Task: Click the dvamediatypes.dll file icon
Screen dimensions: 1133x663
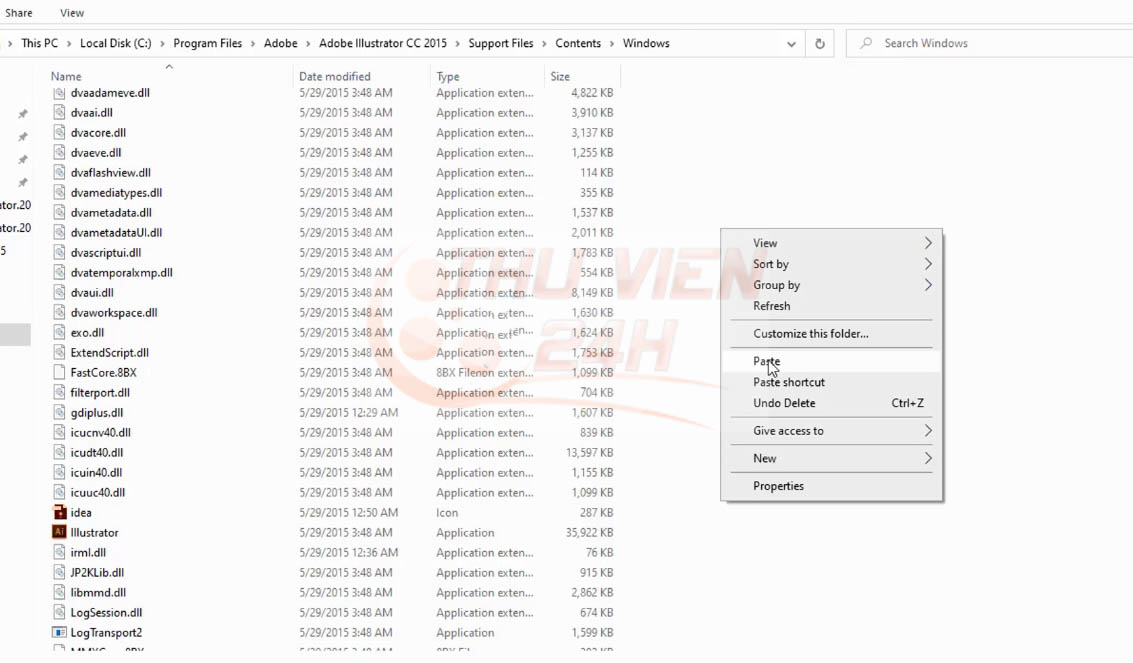Action: pyautogui.click(x=59, y=193)
